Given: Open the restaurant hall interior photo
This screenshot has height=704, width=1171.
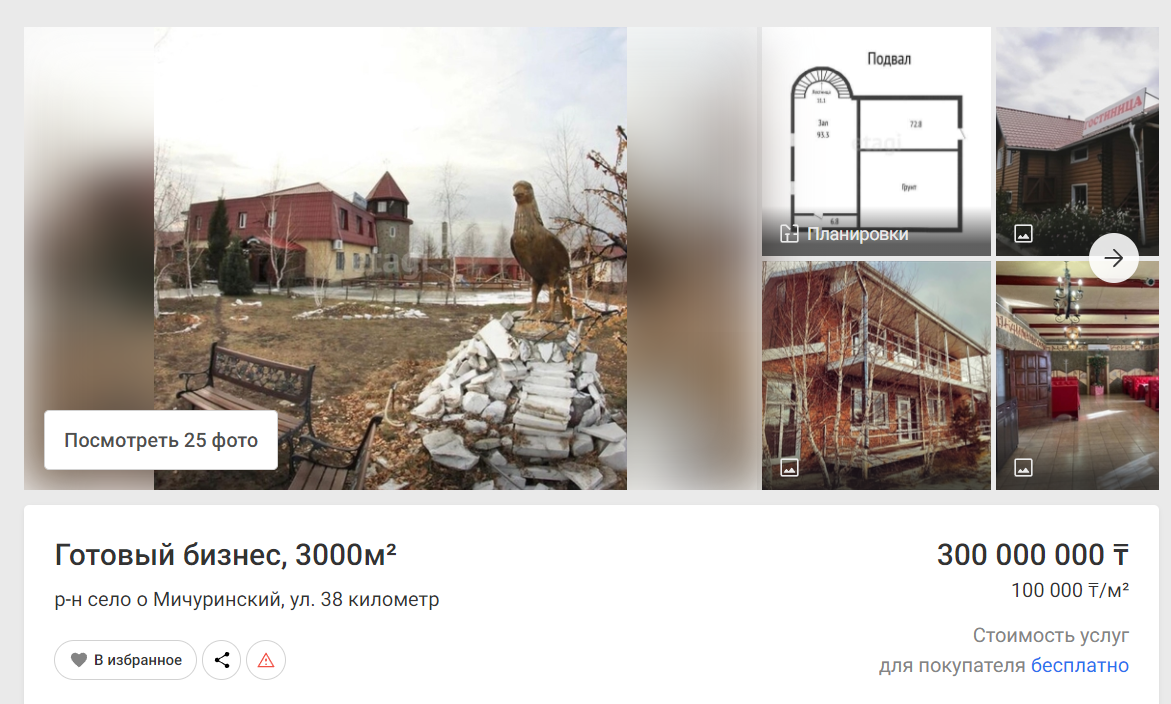Looking at the screenshot, I should point(1077,376).
